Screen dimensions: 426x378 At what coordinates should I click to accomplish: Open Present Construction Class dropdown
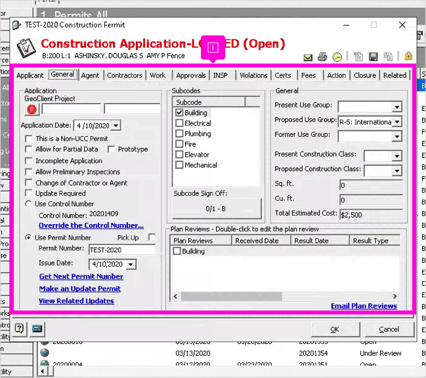[397, 156]
